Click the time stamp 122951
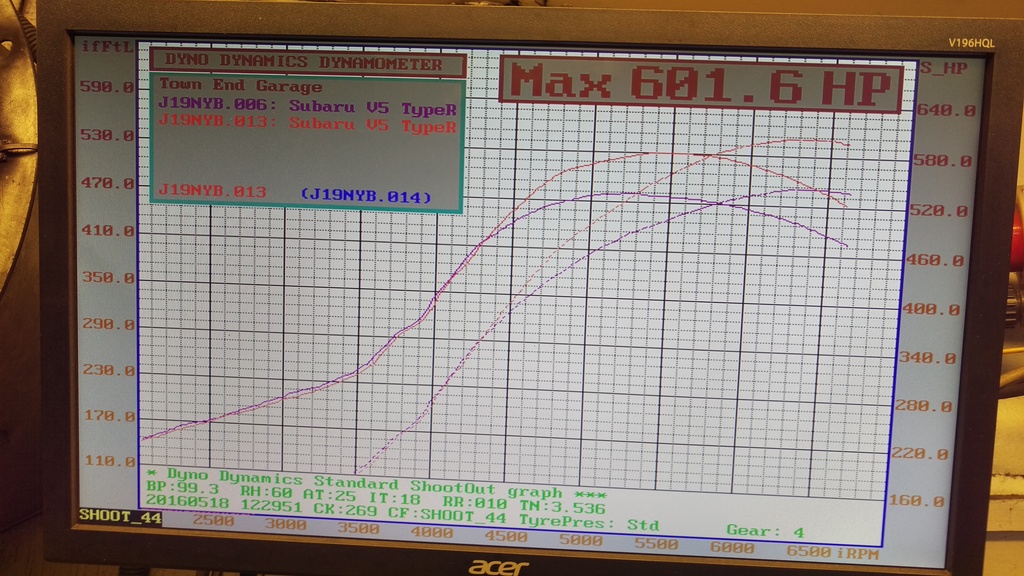Viewport: 1024px width, 576px height. click(271, 506)
